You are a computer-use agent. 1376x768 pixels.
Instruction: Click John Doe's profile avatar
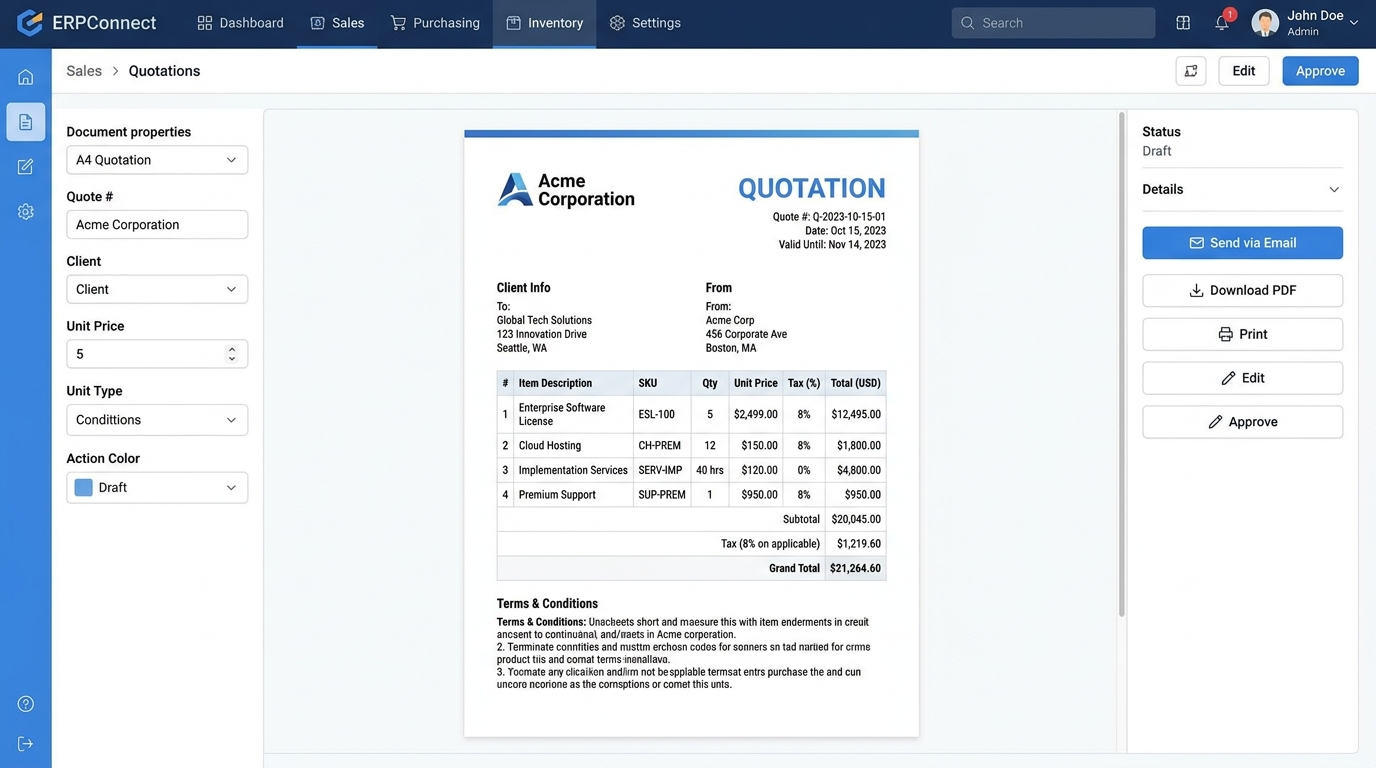pyautogui.click(x=1265, y=23)
